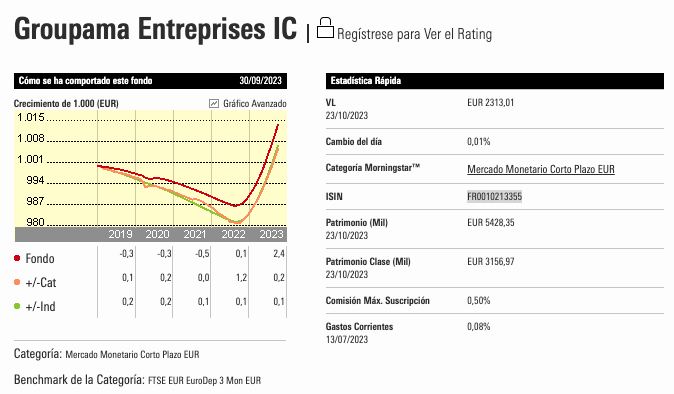
Task: Click the VL value EUR 2313,01
Action: click(490, 103)
